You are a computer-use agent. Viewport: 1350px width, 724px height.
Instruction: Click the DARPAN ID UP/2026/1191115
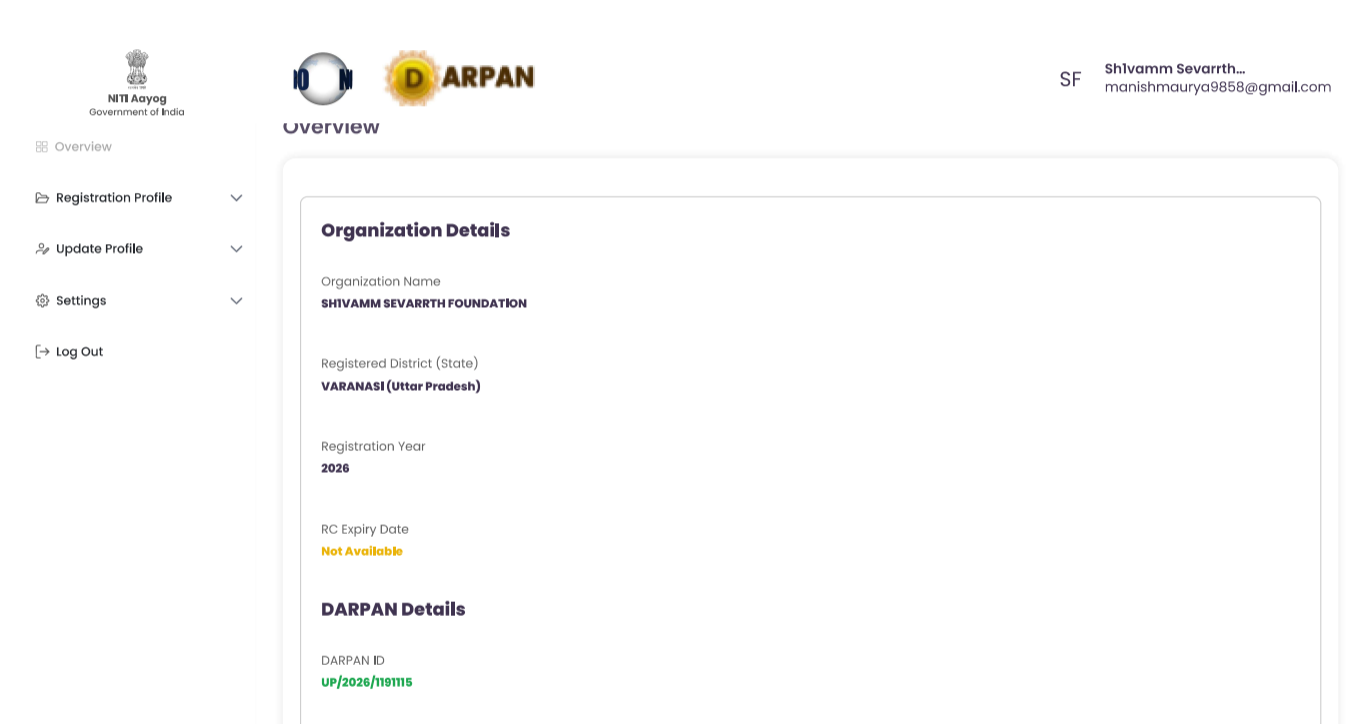coord(367,682)
